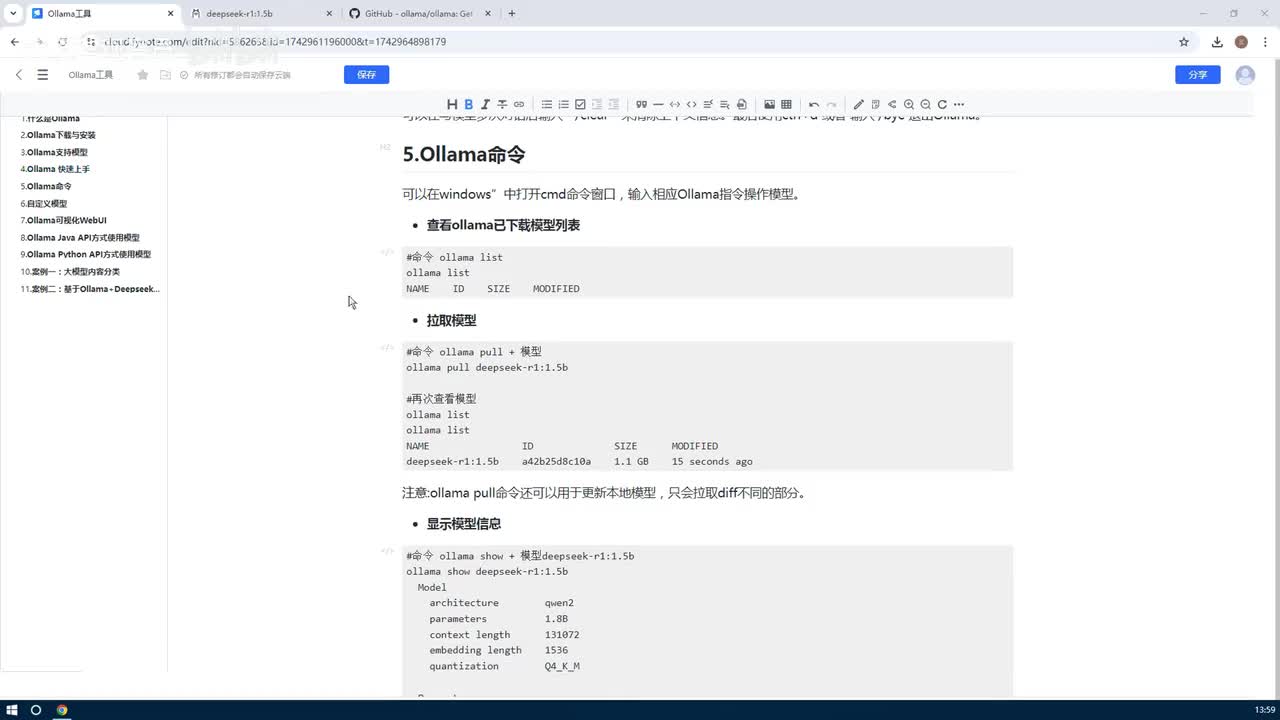
Task: Click the 拉取模型 bullet text
Action: point(451,320)
